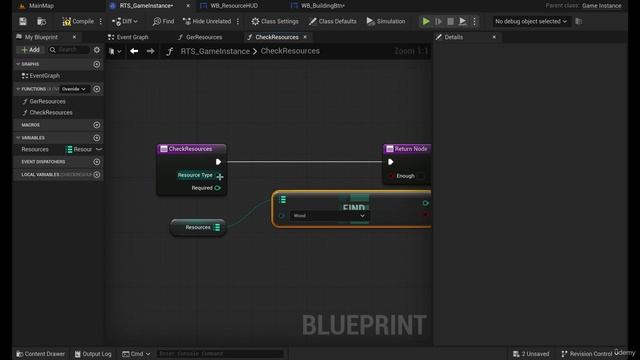
Task: Play the level with green Play button
Action: tap(426, 21)
